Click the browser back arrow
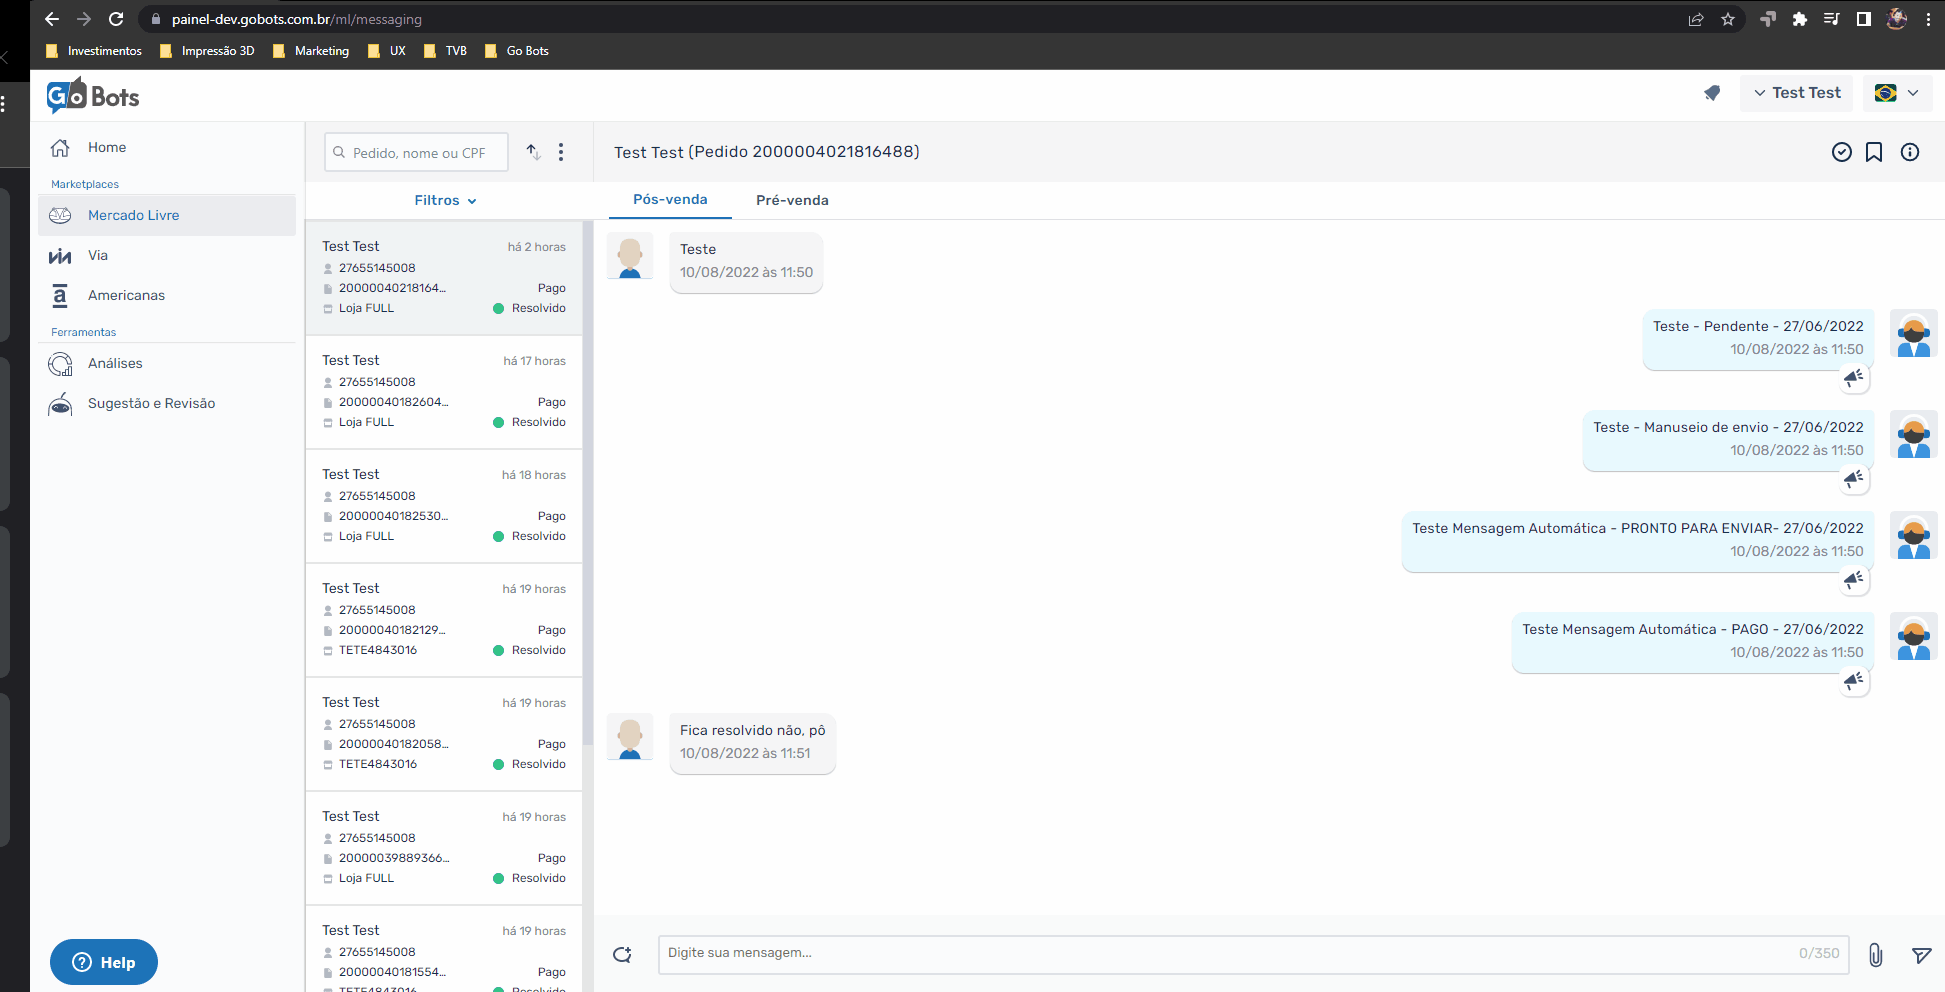This screenshot has height=992, width=1945. click(52, 19)
